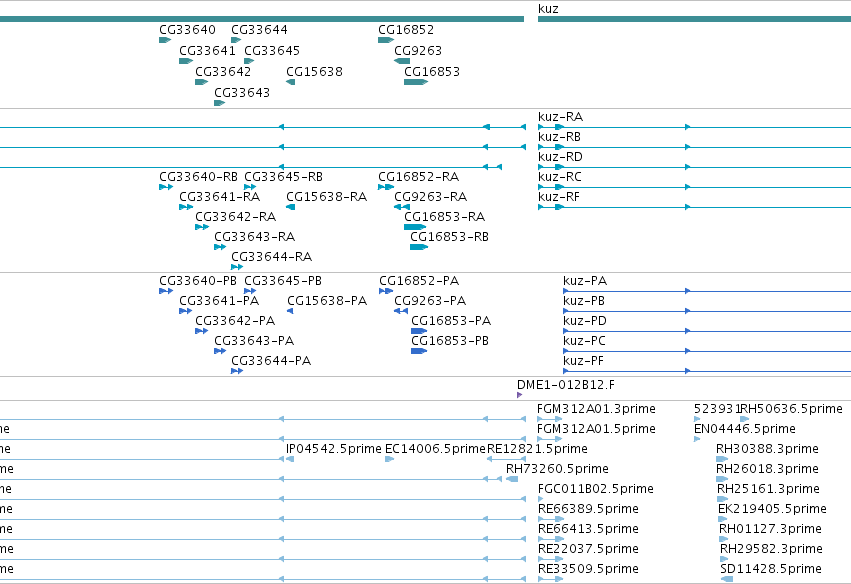The width and height of the screenshot is (851, 584).
Task: Click the CG33645-PB protein arrows
Action: 250,291
